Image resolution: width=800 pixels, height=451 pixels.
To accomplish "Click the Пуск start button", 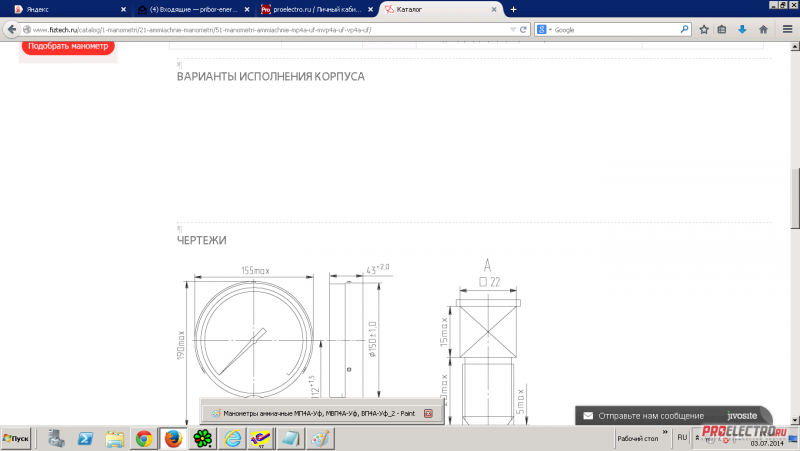I will tap(18, 438).
